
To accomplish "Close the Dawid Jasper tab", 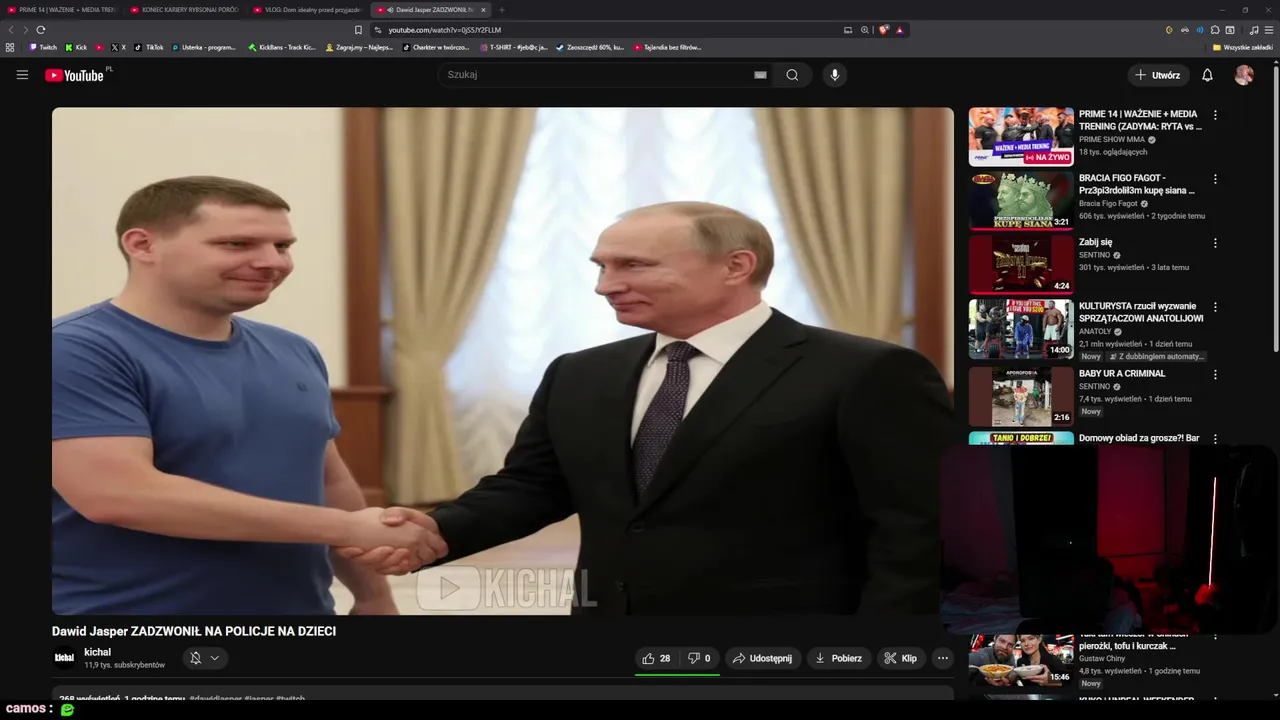I will pyautogui.click(x=483, y=10).
